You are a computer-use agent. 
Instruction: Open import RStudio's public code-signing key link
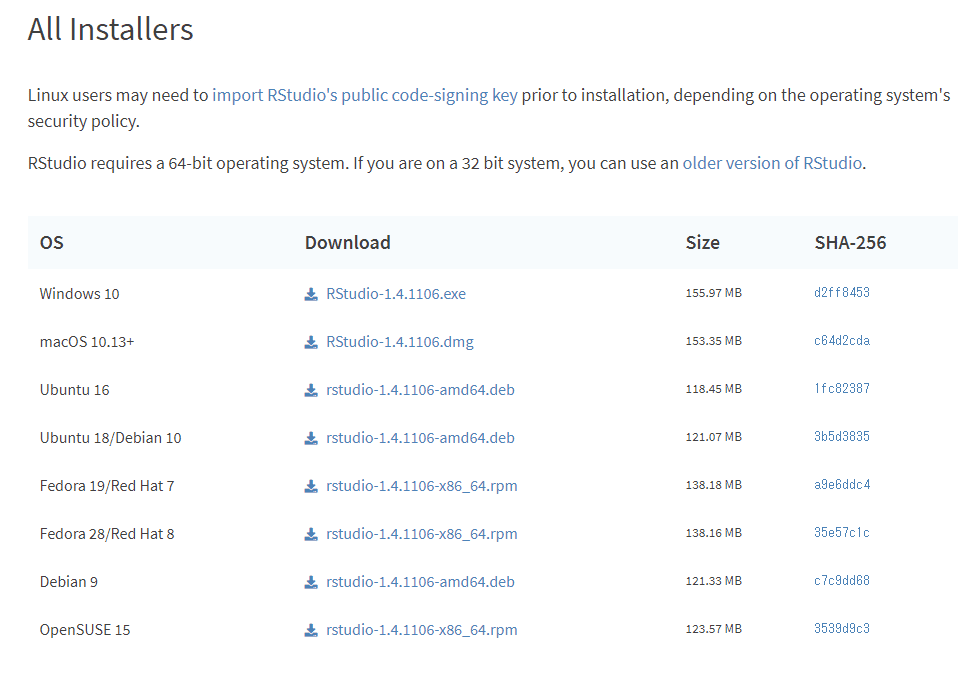(x=365, y=95)
